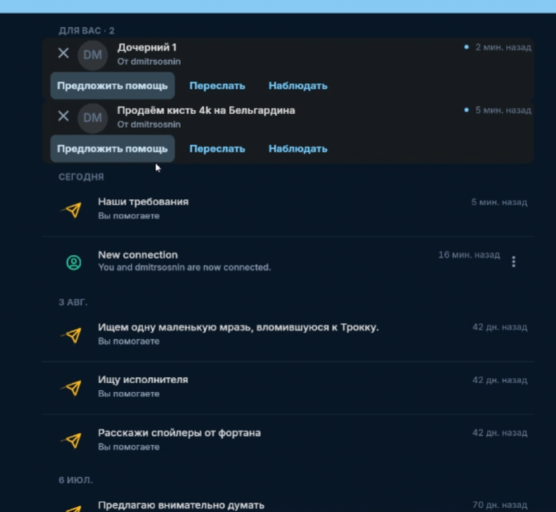Image resolution: width=556 pixels, height=512 pixels.
Task: Open the New connection notification
Action: point(288,262)
